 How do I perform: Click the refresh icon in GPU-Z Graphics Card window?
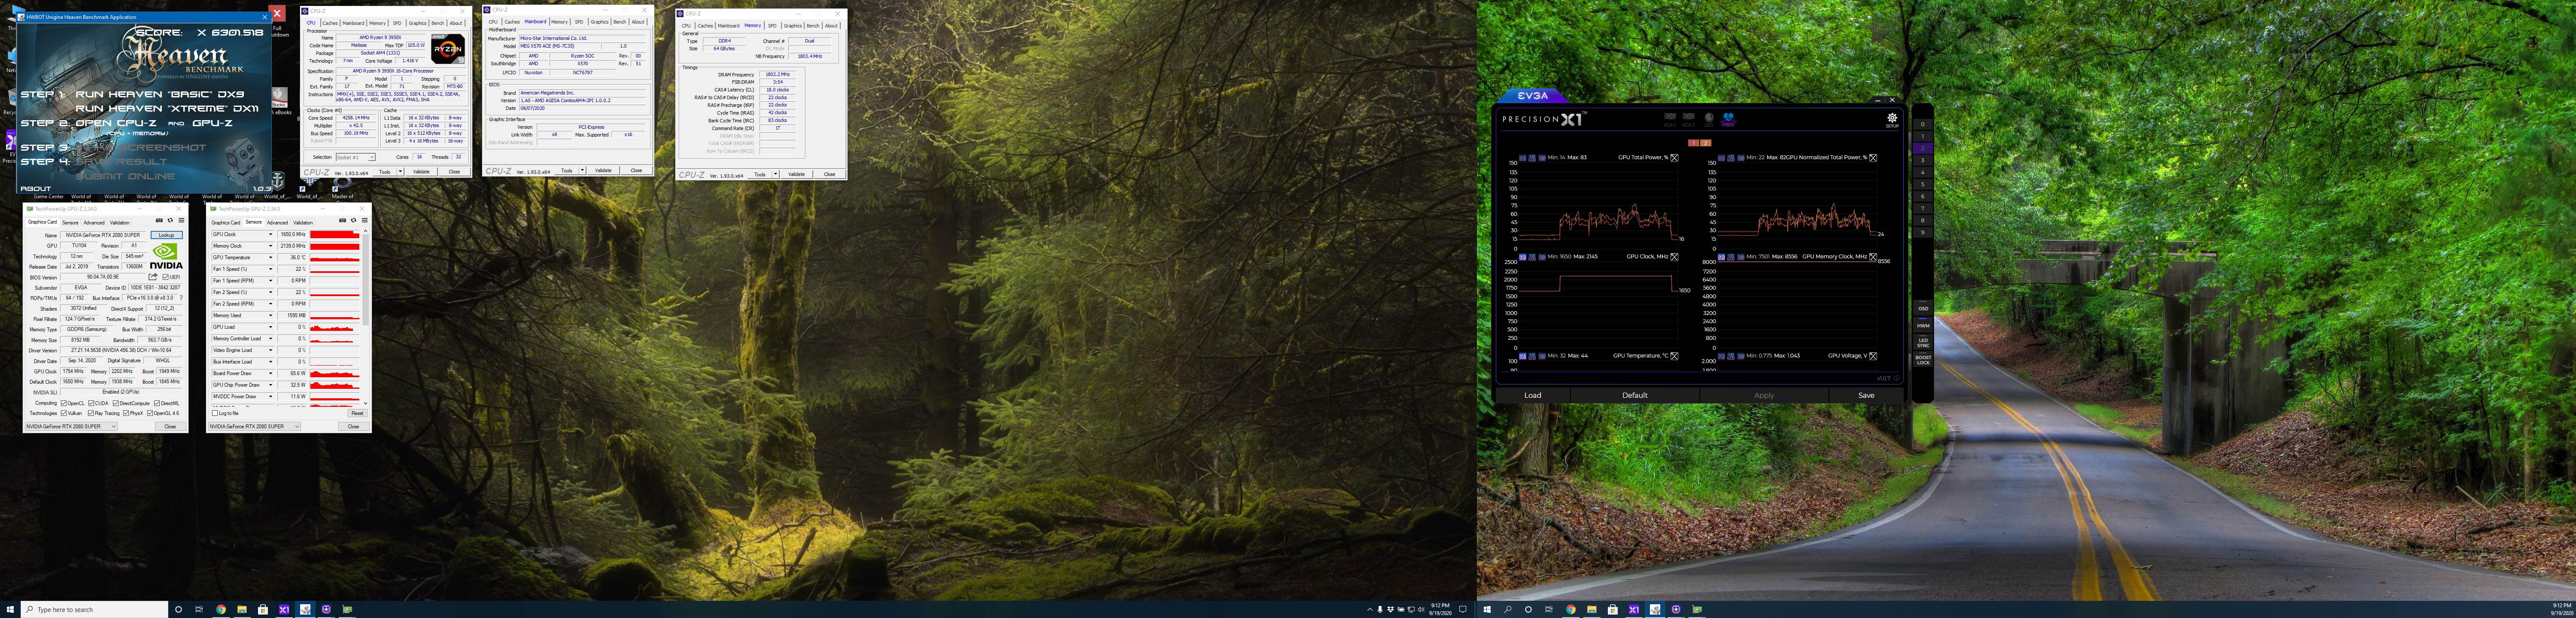pos(170,220)
